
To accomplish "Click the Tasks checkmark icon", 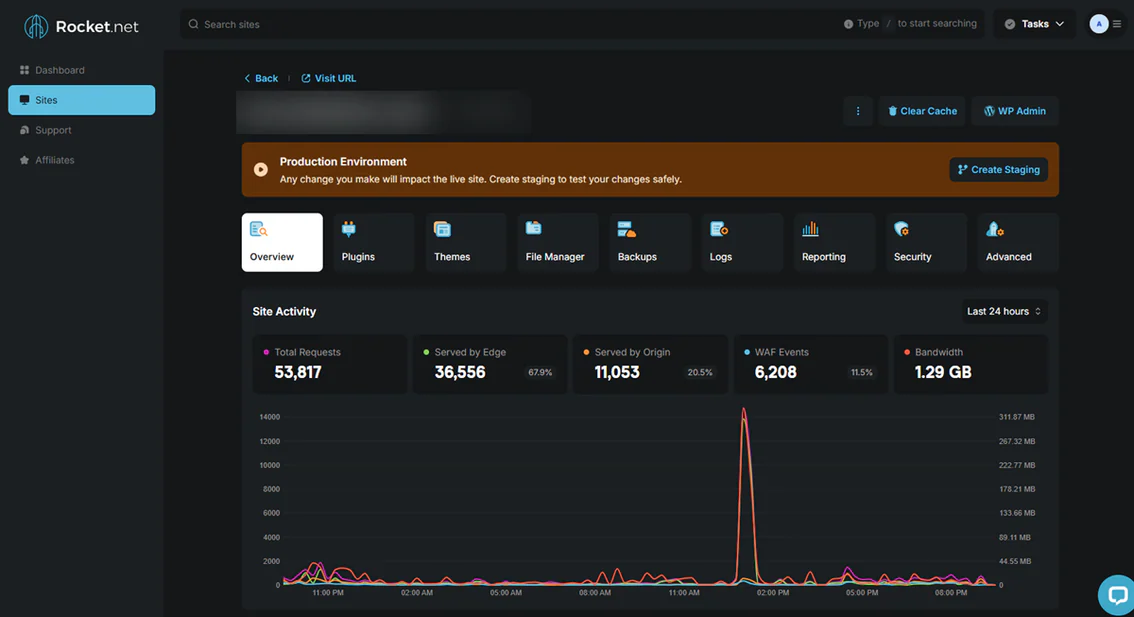I will click(1010, 24).
